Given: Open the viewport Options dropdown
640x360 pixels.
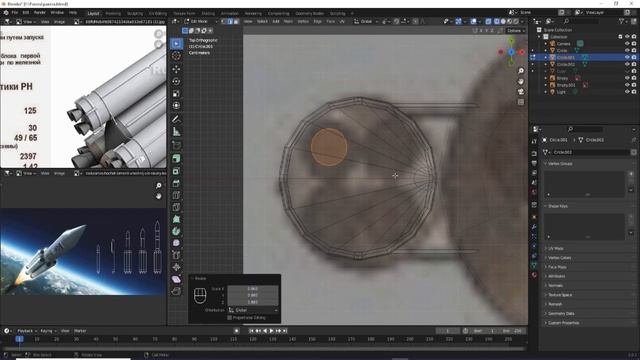Looking at the screenshot, I should point(516,31).
